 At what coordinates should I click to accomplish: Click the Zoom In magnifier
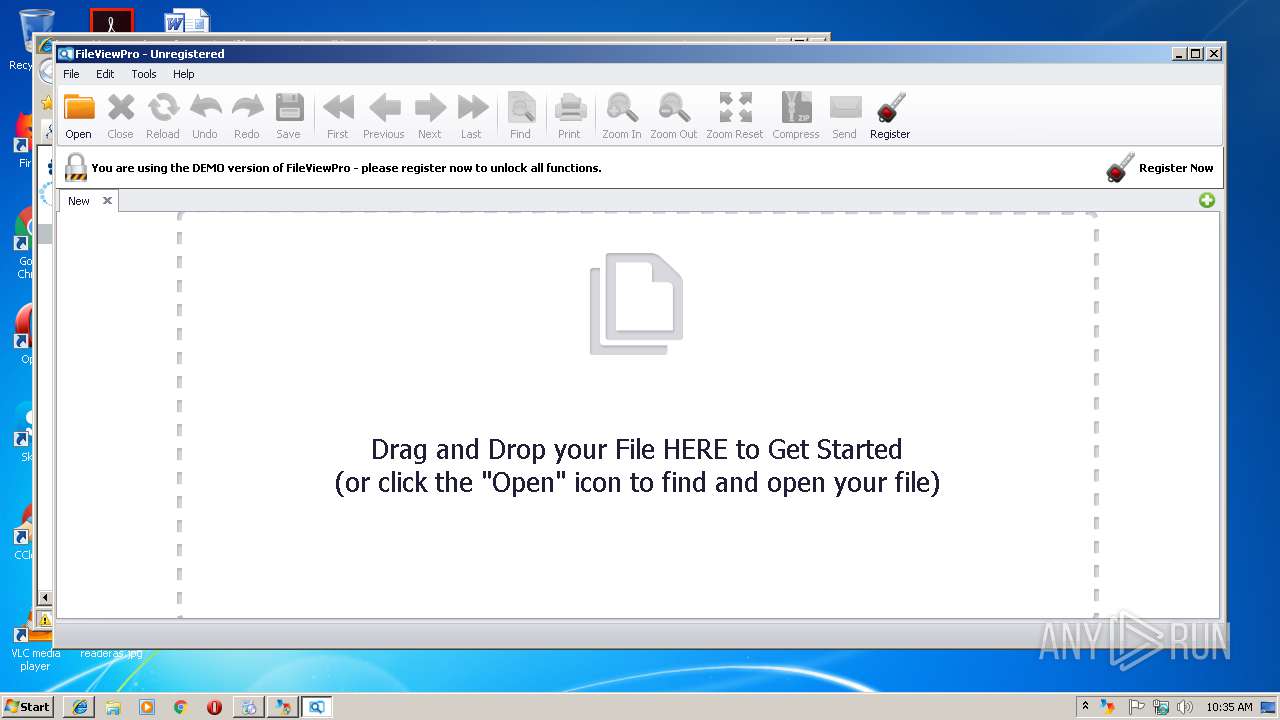pyautogui.click(x=622, y=108)
